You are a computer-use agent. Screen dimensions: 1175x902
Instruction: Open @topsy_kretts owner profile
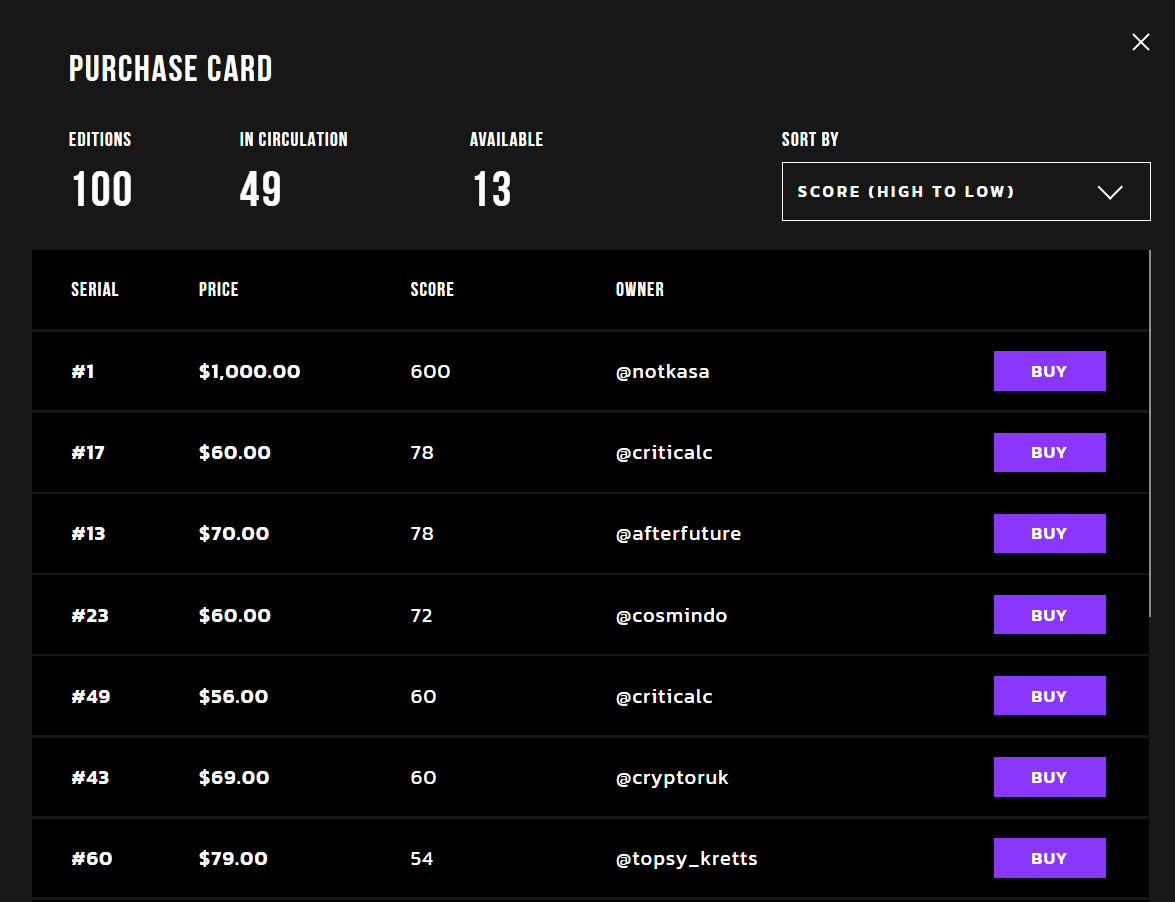[686, 859]
